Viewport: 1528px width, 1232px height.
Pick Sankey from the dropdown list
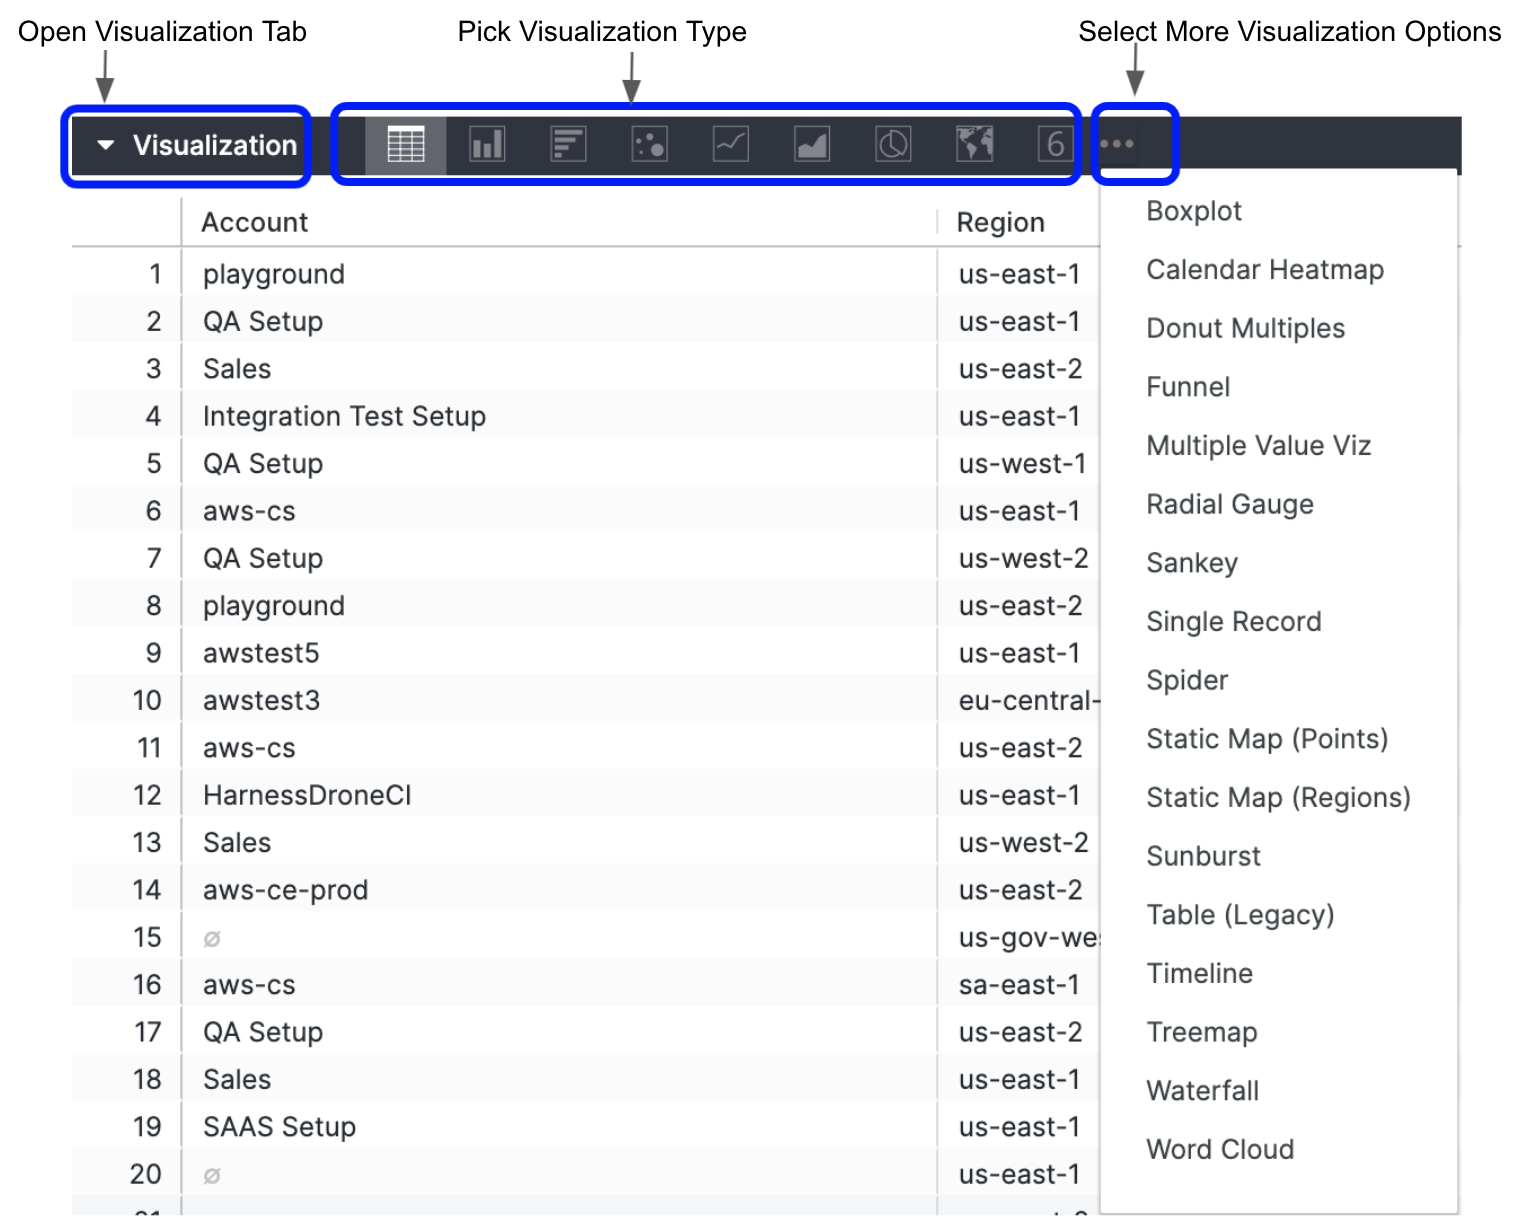(x=1191, y=563)
